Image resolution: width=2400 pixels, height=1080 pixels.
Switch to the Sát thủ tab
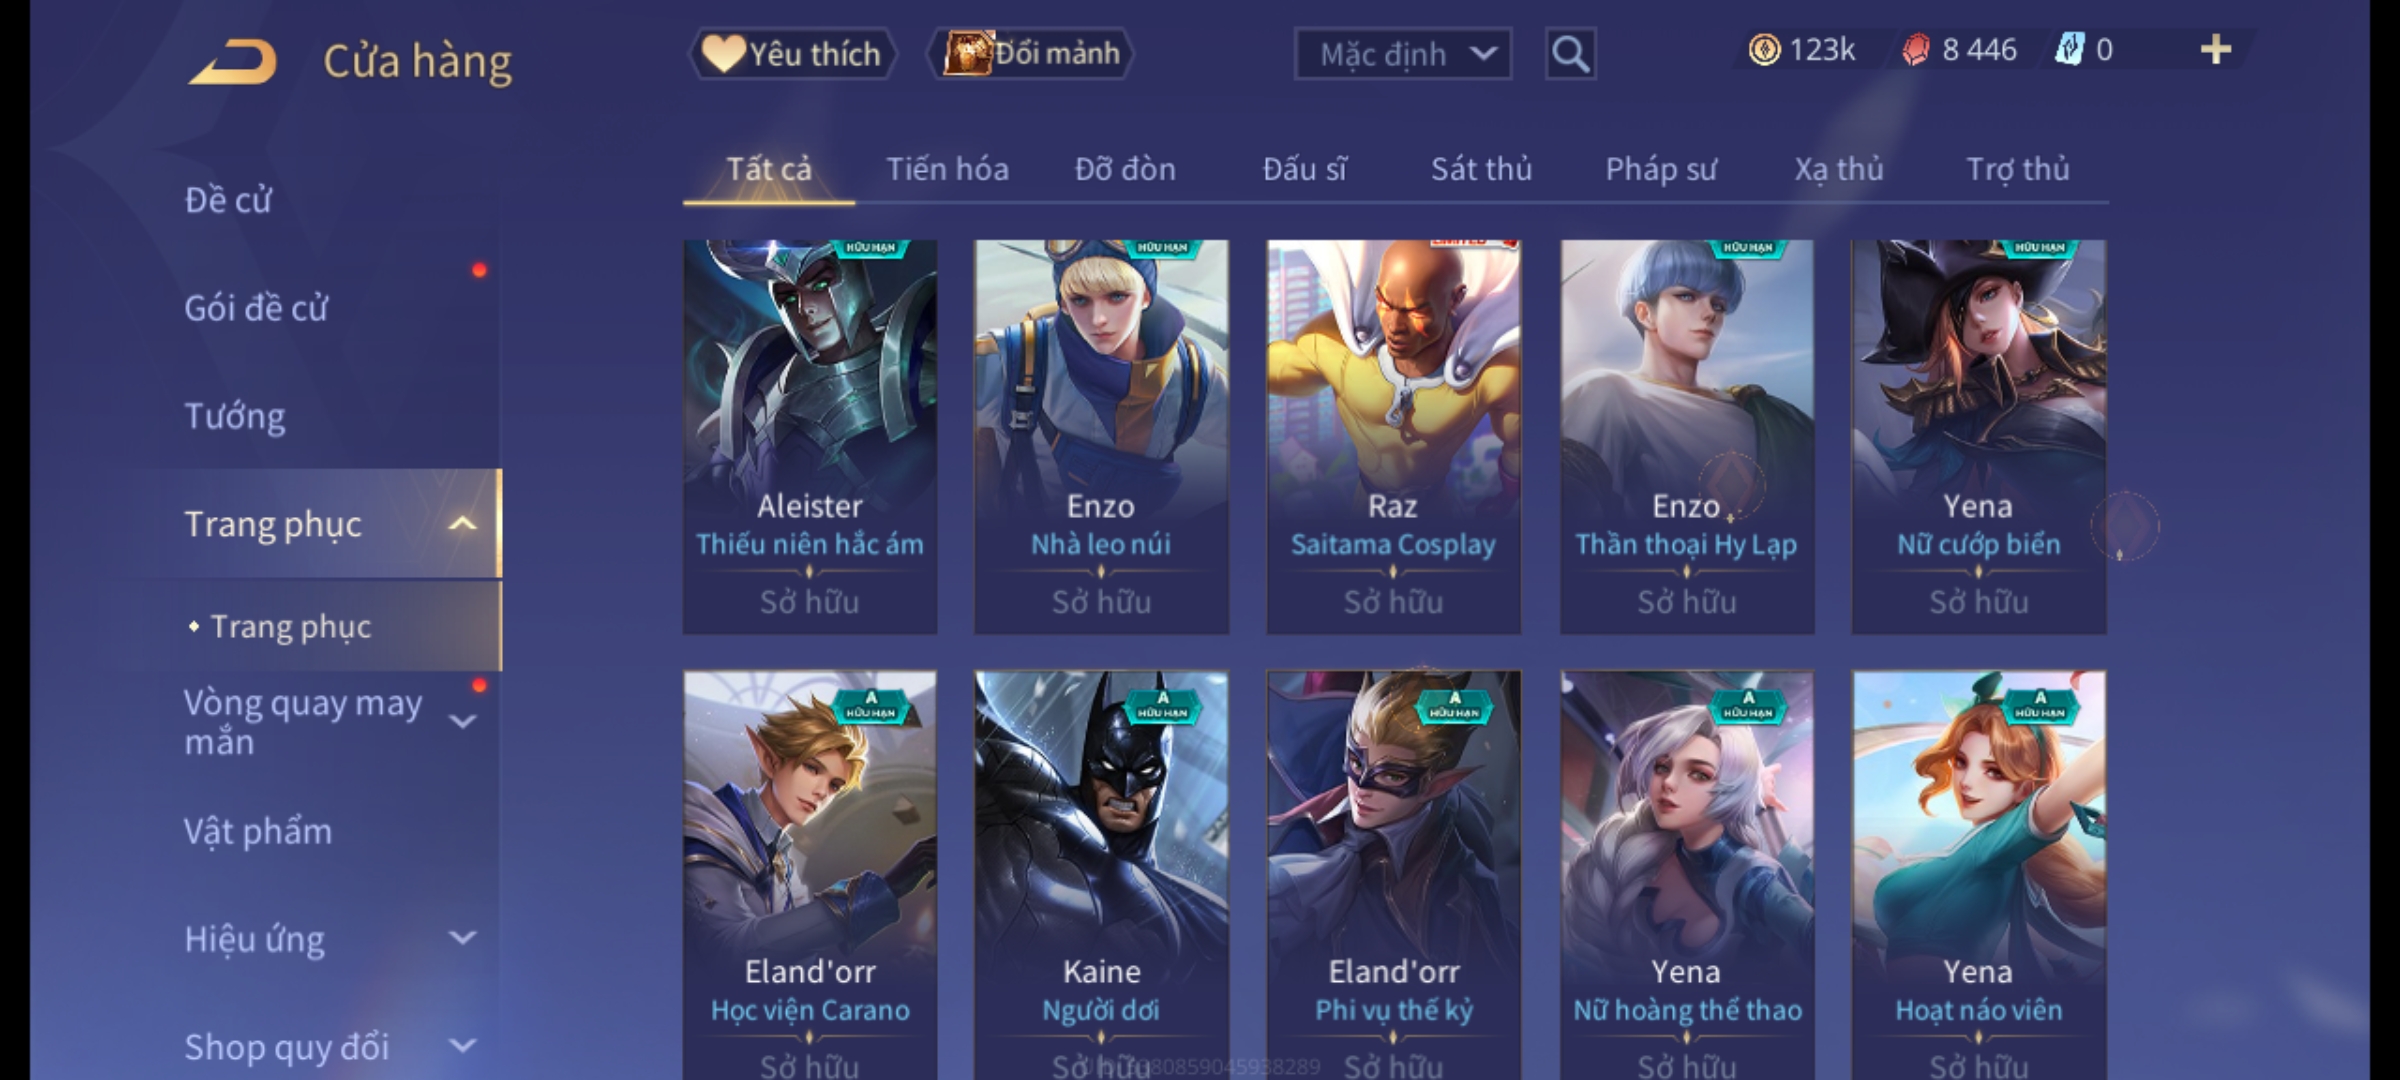coord(1481,170)
